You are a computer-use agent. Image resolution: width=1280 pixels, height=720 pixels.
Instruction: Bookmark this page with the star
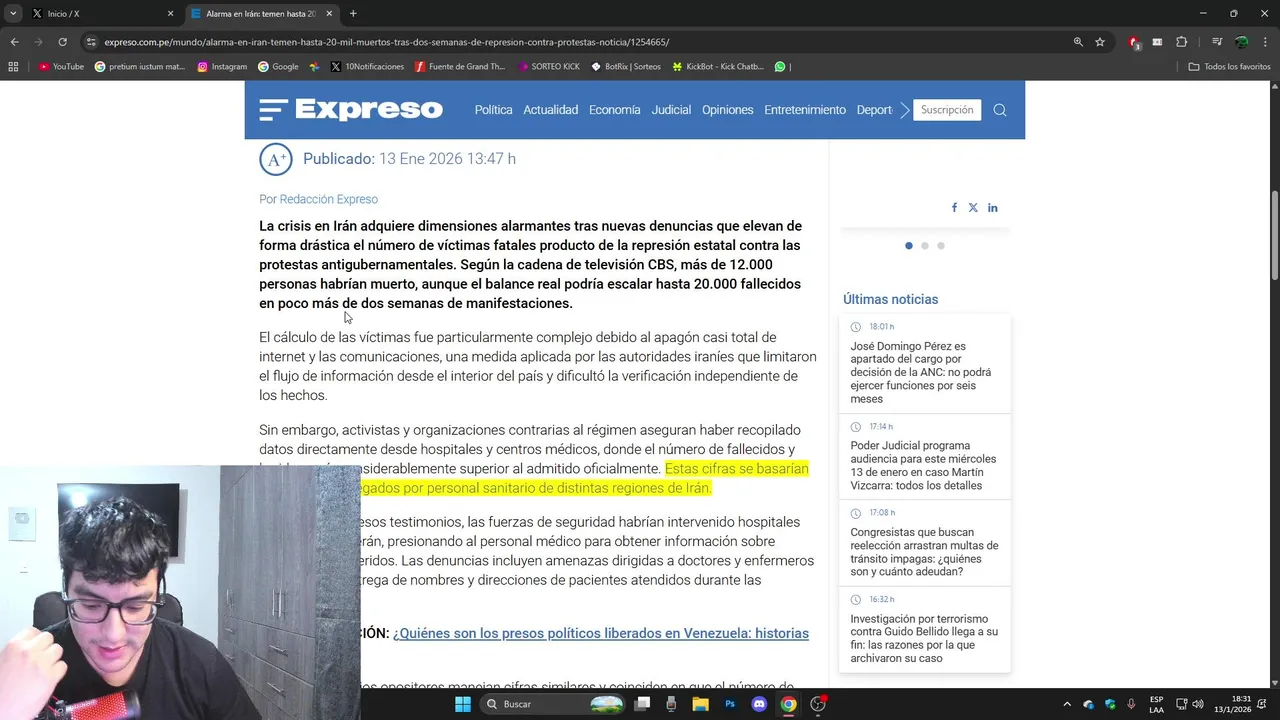[1100, 42]
